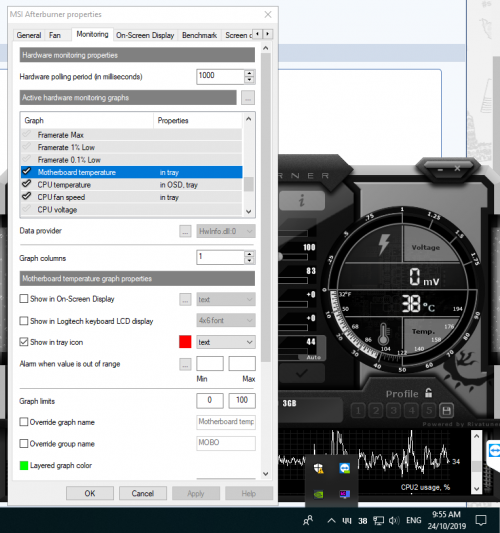
Task: Open the Screen capture tab
Action: (x=238, y=35)
